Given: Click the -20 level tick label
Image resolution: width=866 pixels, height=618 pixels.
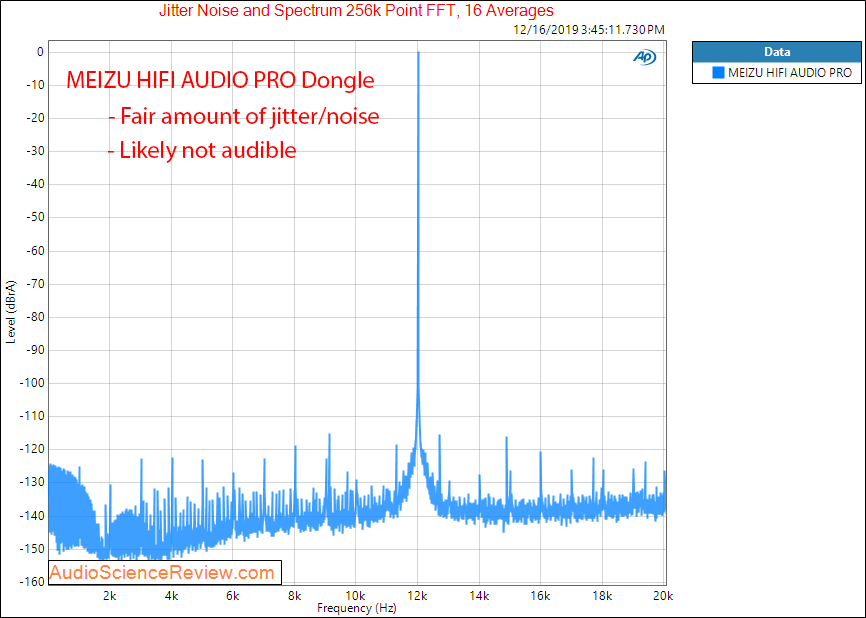Looking at the screenshot, I should pyautogui.click(x=35, y=118).
